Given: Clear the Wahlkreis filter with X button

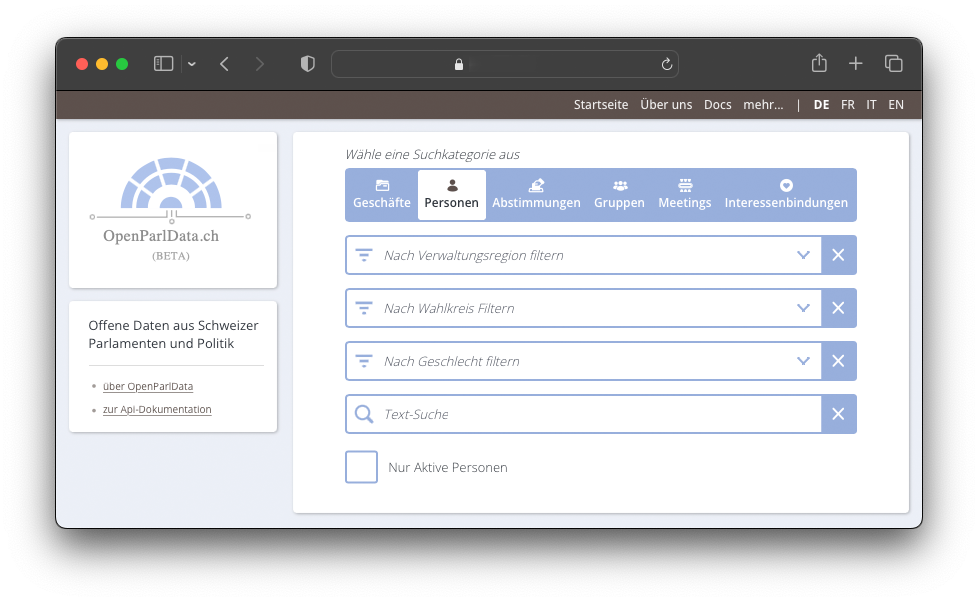Looking at the screenshot, I should pos(838,308).
